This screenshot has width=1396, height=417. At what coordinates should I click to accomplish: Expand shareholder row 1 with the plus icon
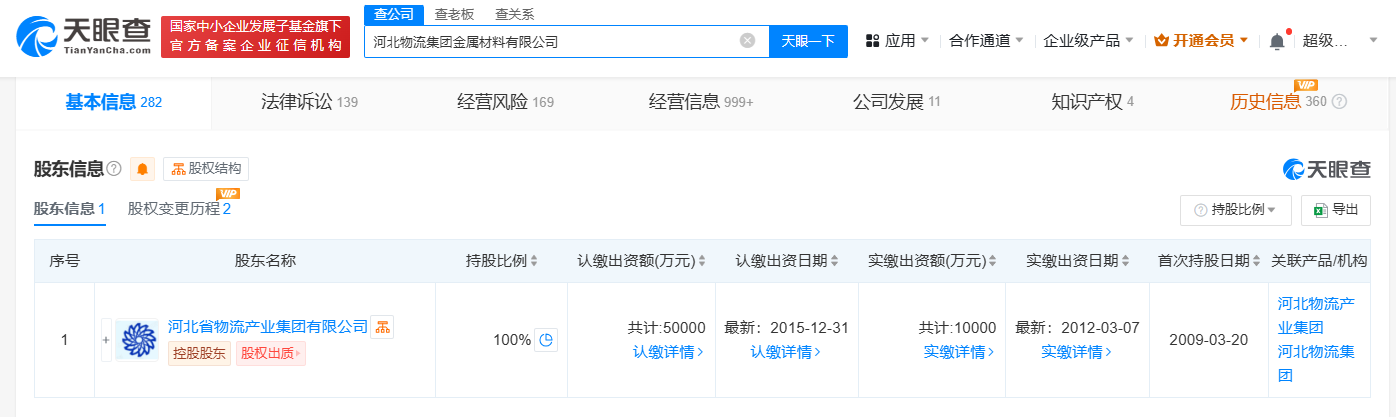106,340
